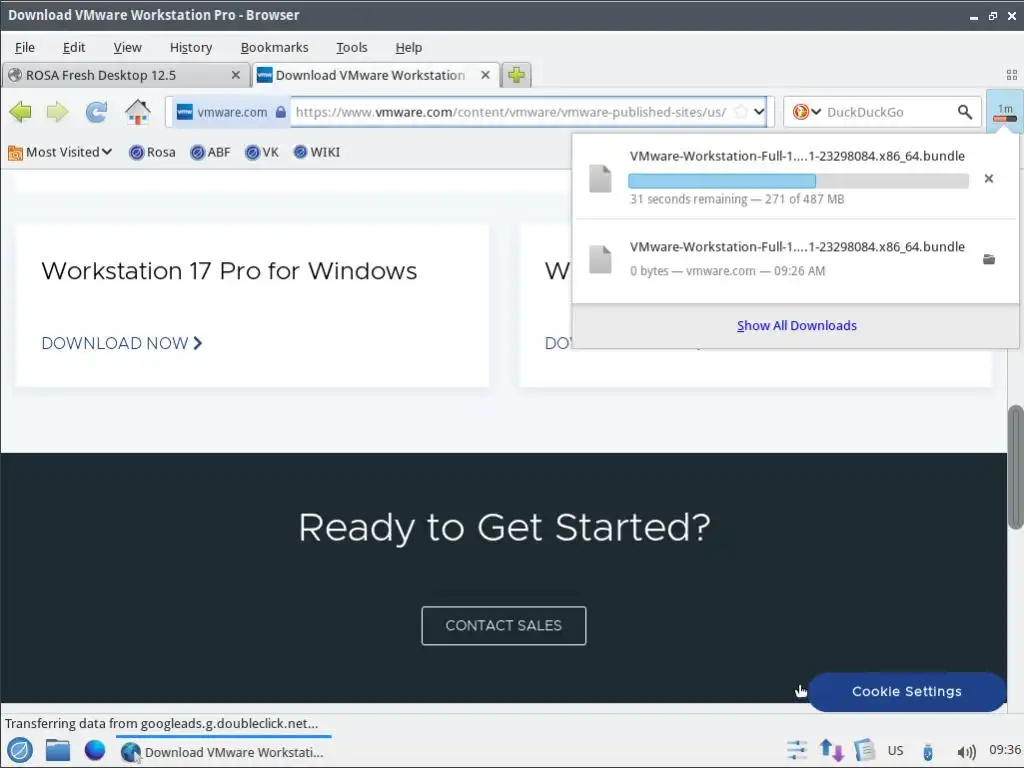Switch to ROSA Fresh Desktop 12.5 tab
Screen dimensions: 1024x768
pyautogui.click(x=125, y=75)
